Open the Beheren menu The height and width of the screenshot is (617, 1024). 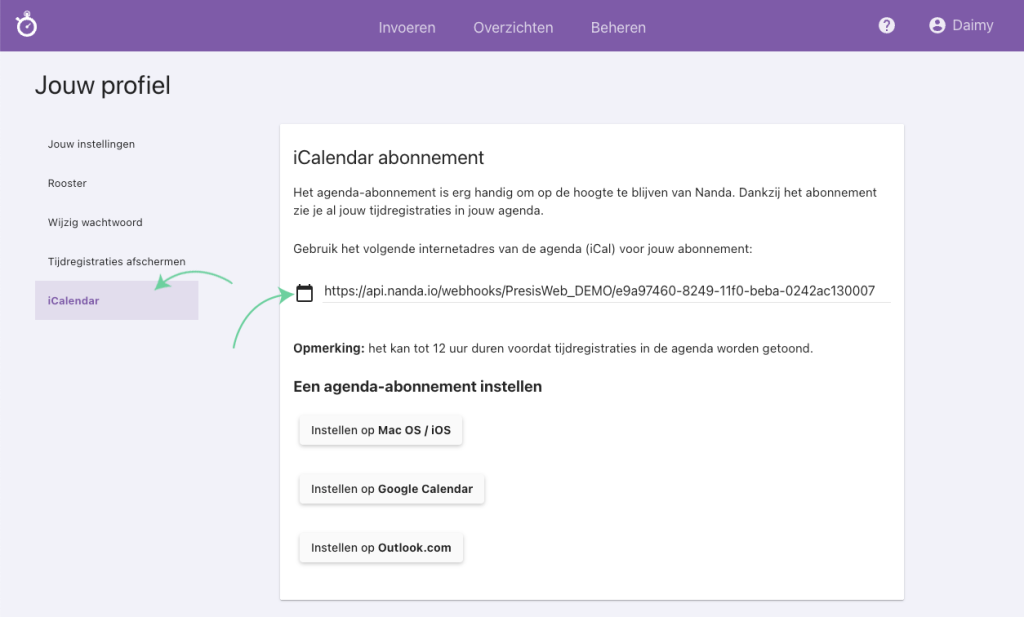tap(618, 28)
